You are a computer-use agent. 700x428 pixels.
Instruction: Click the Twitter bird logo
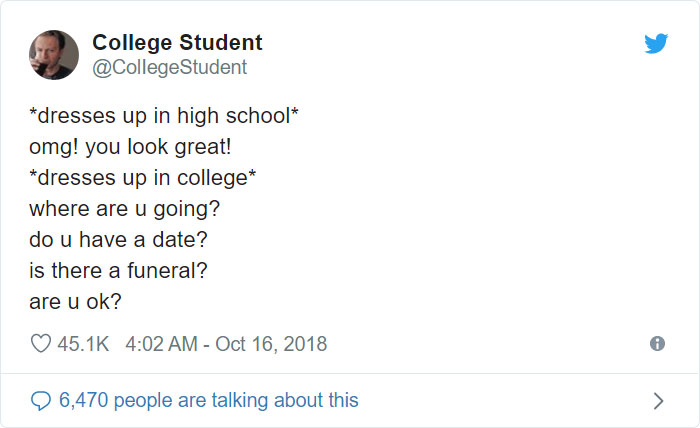(x=656, y=44)
